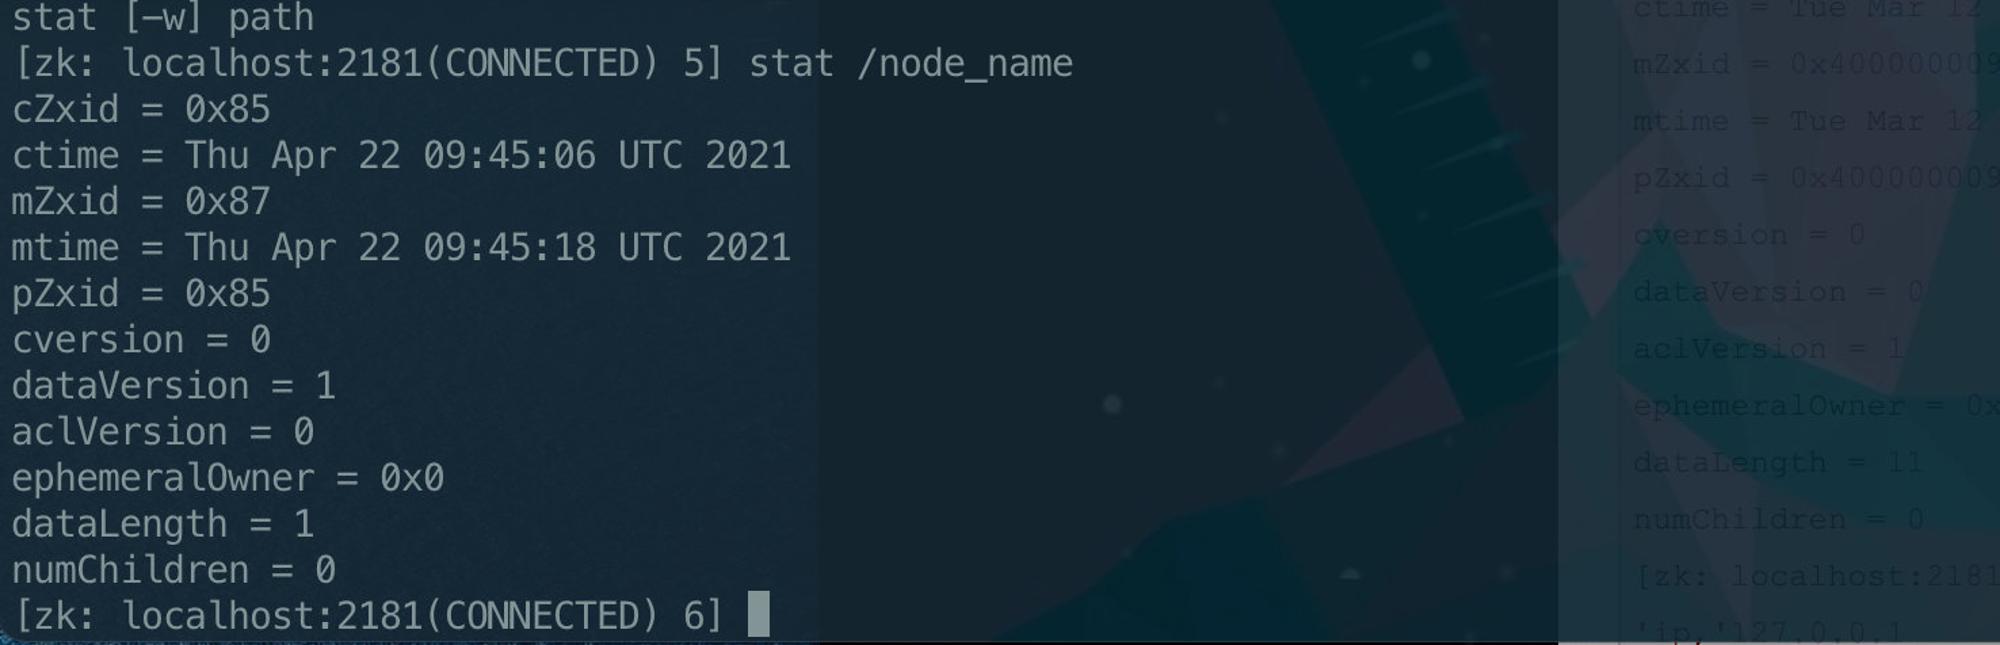The image size is (2000, 645).
Task: Click the cZxid = 0x85 line
Action: click(141, 109)
